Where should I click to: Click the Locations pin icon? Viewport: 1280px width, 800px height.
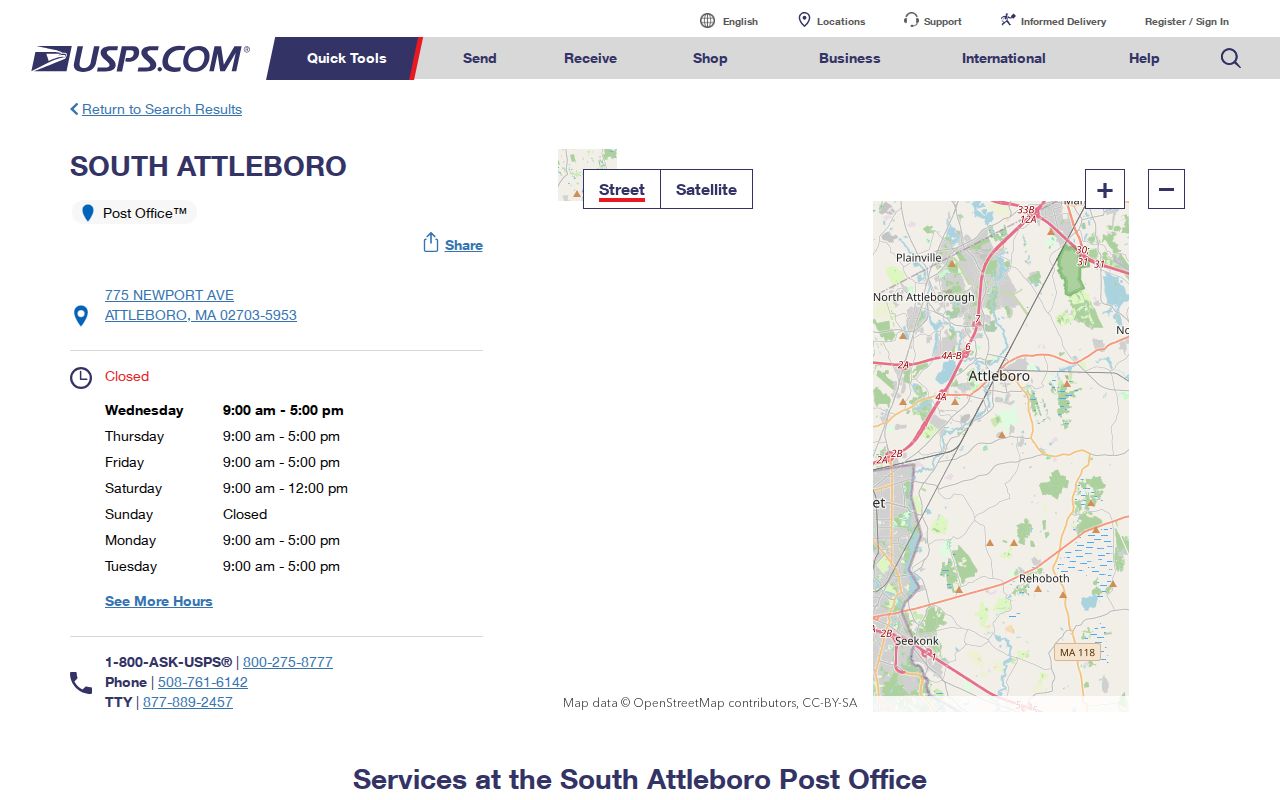(804, 20)
